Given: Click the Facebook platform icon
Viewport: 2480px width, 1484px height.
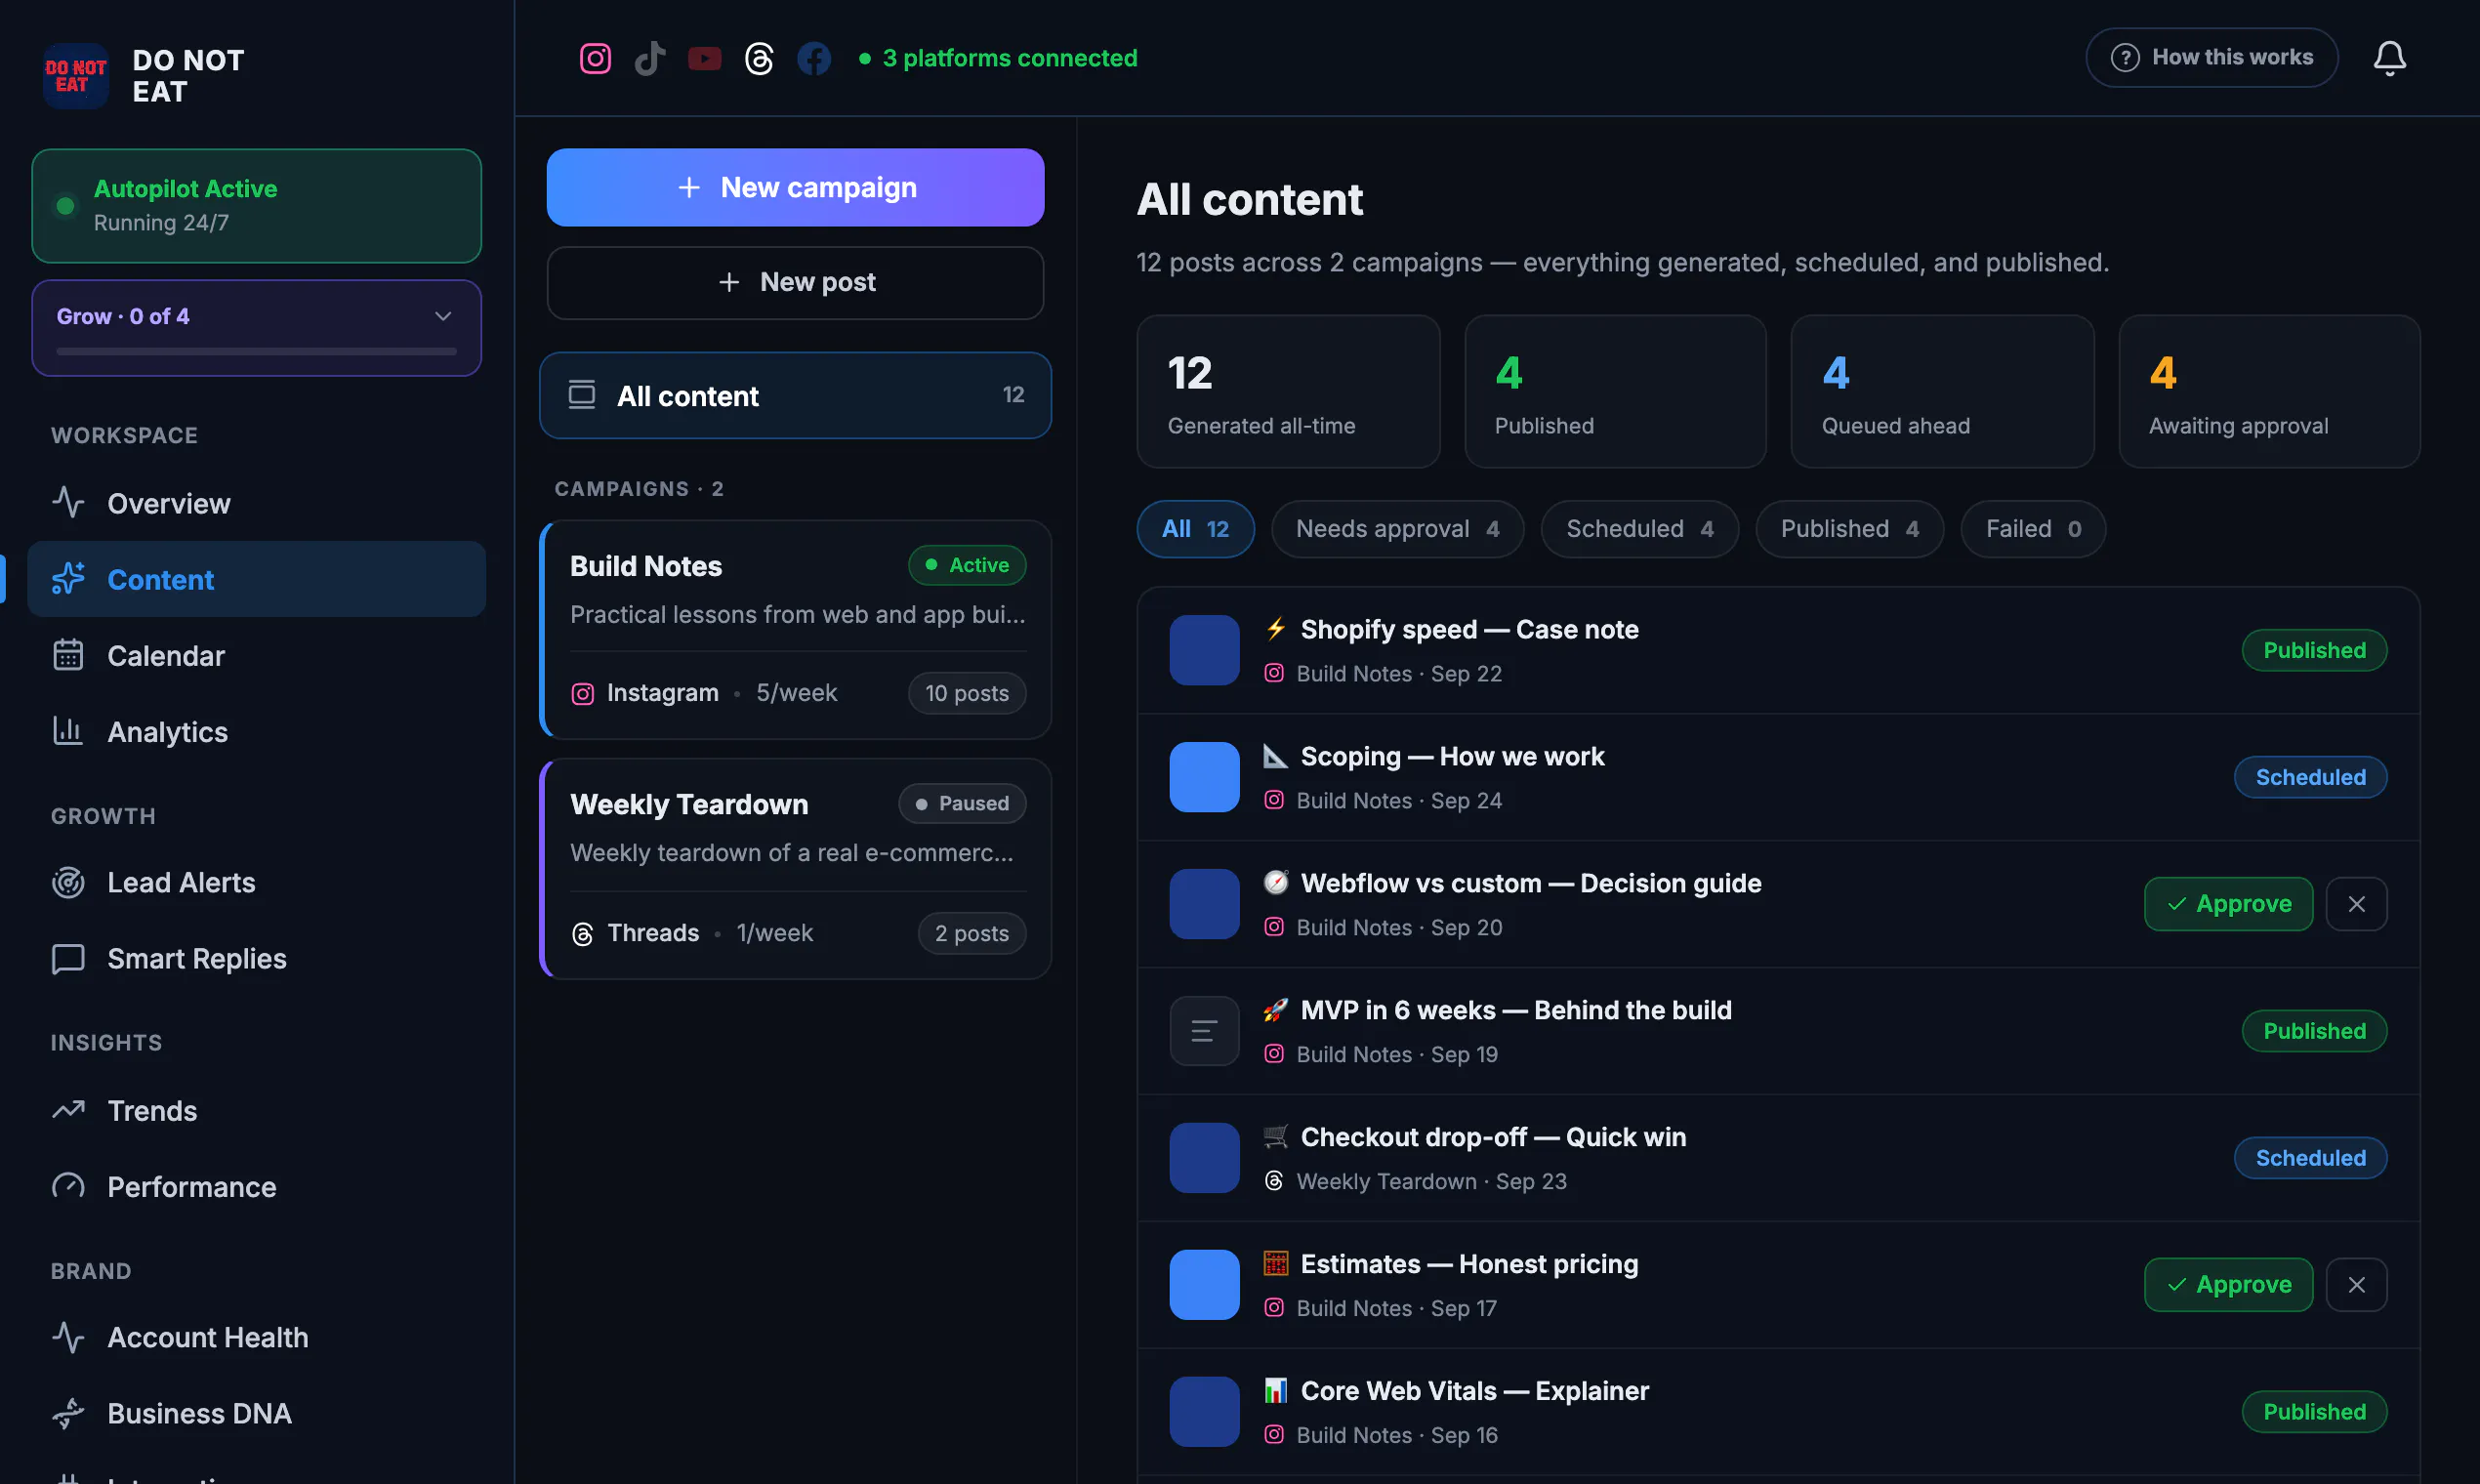Looking at the screenshot, I should pyautogui.click(x=814, y=58).
